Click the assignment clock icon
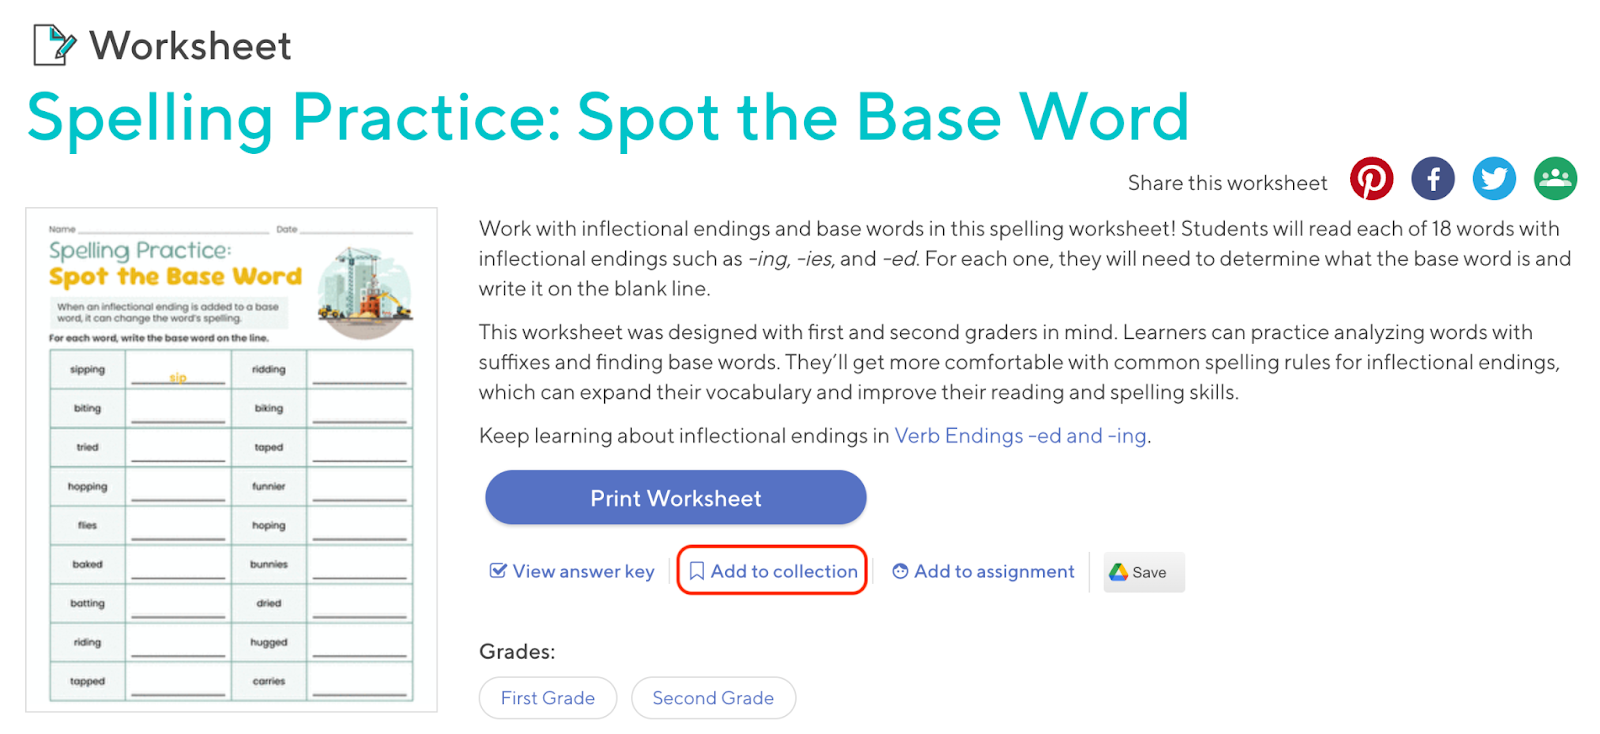The width and height of the screenshot is (1600, 734). point(900,571)
